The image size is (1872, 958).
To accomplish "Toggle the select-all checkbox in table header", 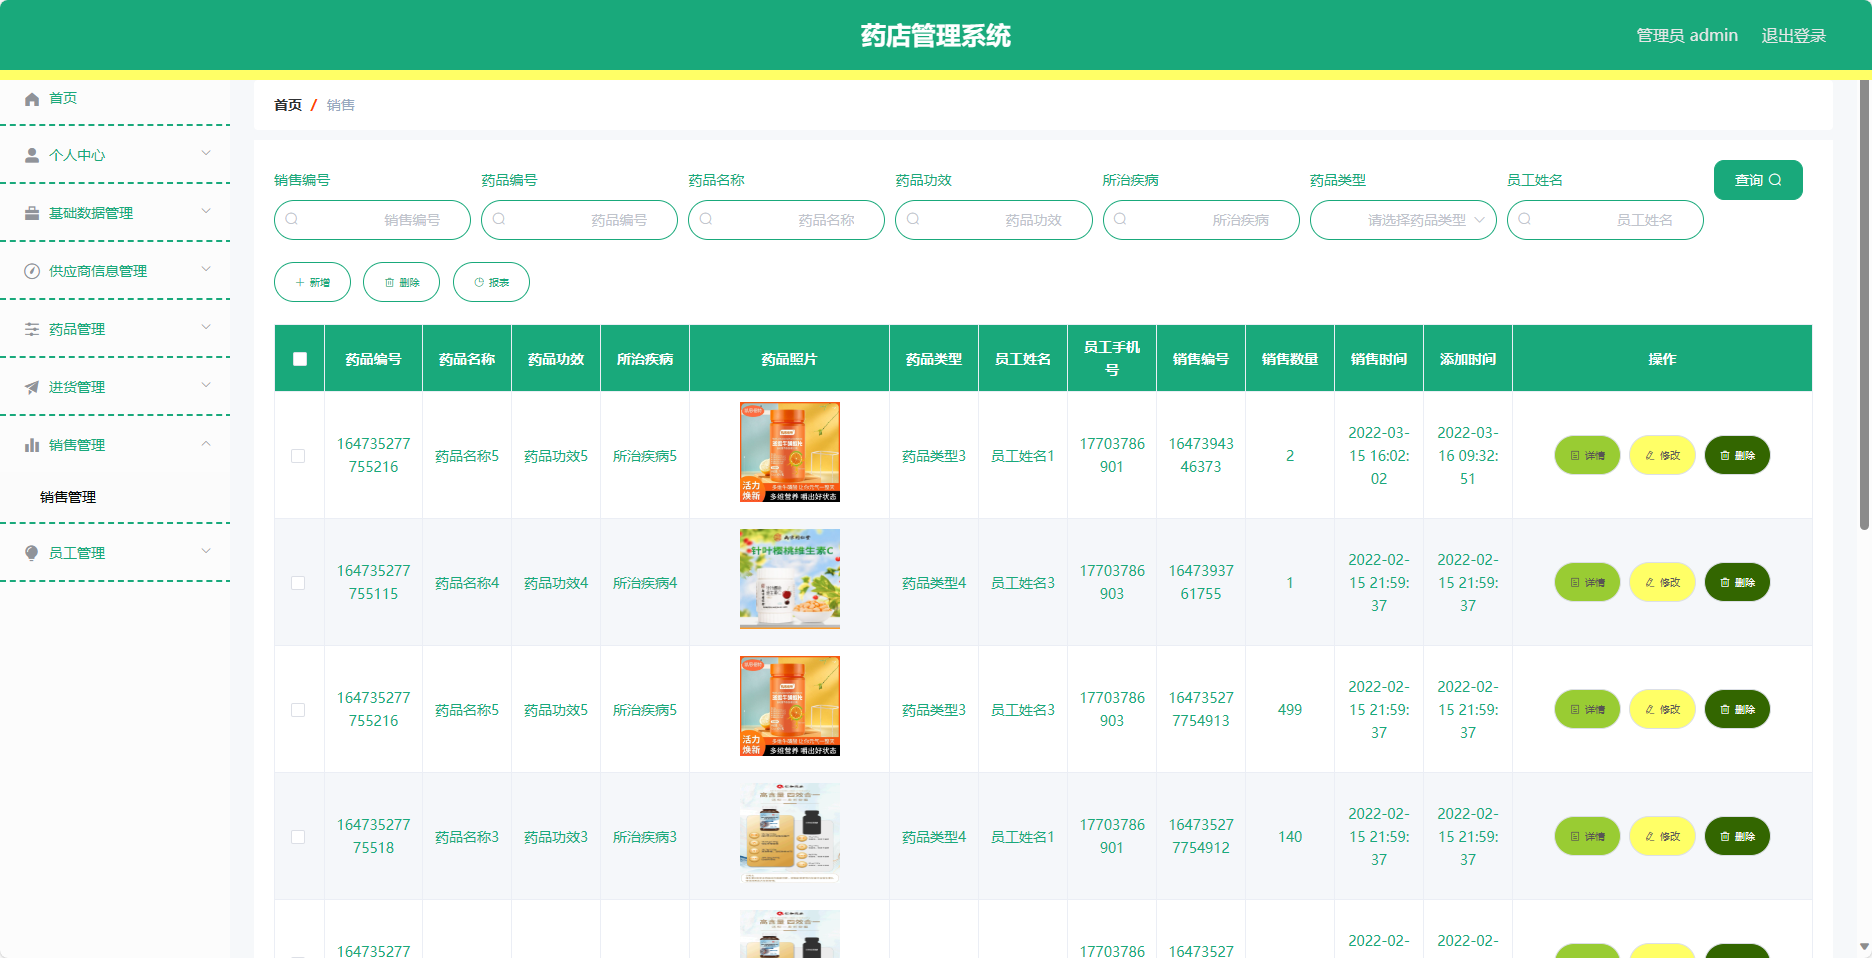I will click(x=300, y=359).
